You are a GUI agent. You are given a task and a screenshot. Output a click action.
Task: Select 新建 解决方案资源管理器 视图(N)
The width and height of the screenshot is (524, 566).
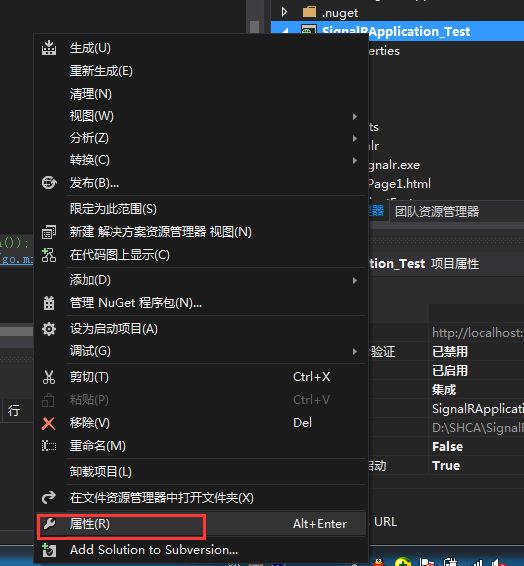(201, 232)
